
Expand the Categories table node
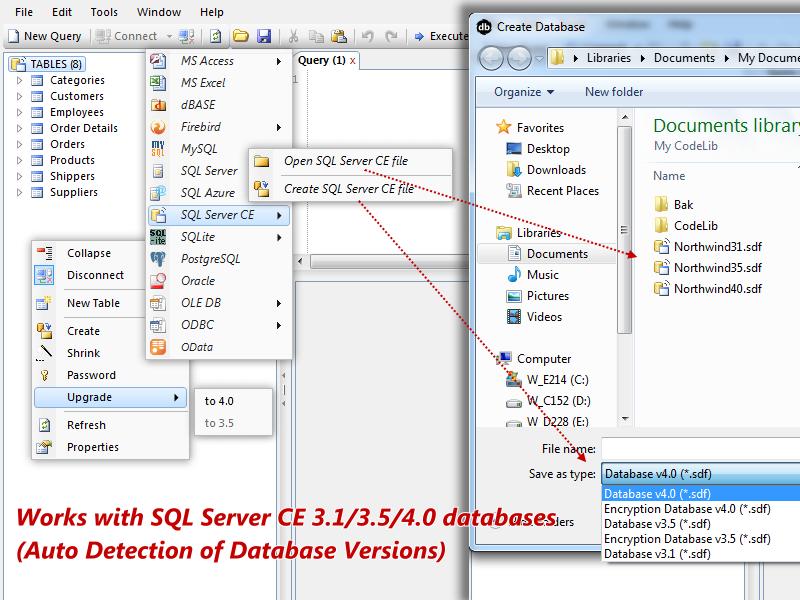19,80
